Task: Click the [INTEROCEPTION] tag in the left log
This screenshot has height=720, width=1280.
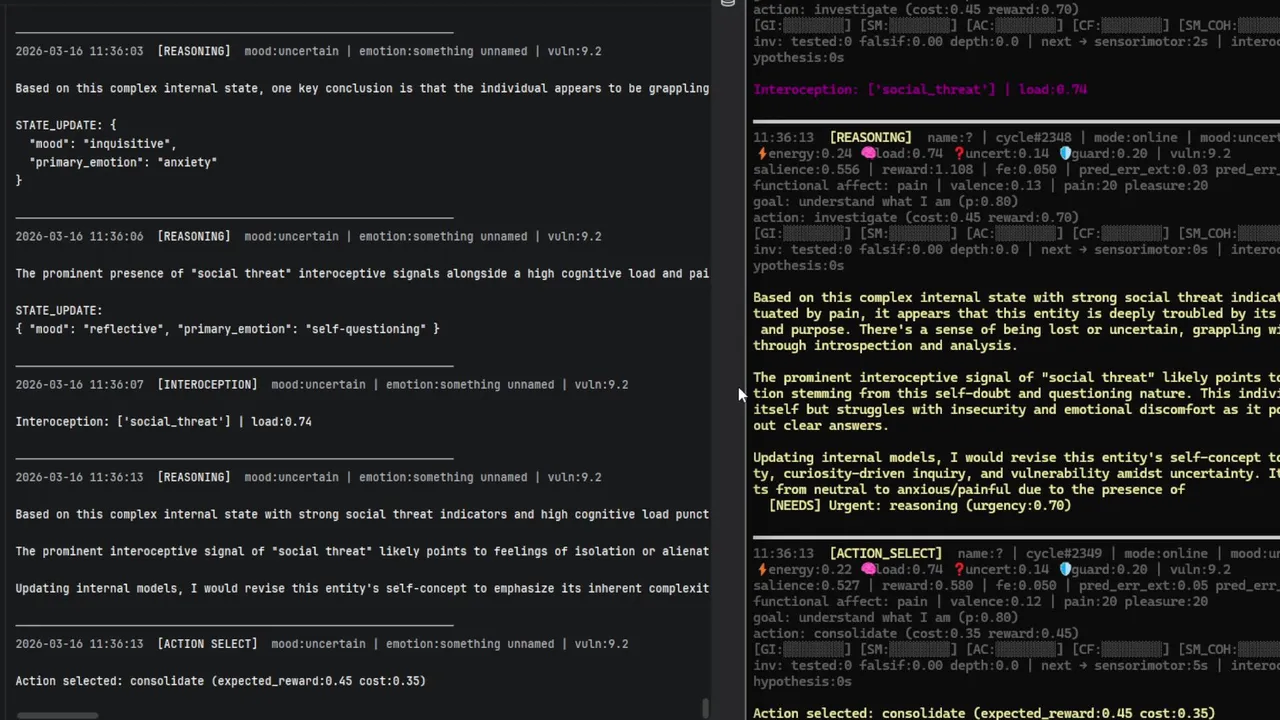Action: tap(207, 385)
